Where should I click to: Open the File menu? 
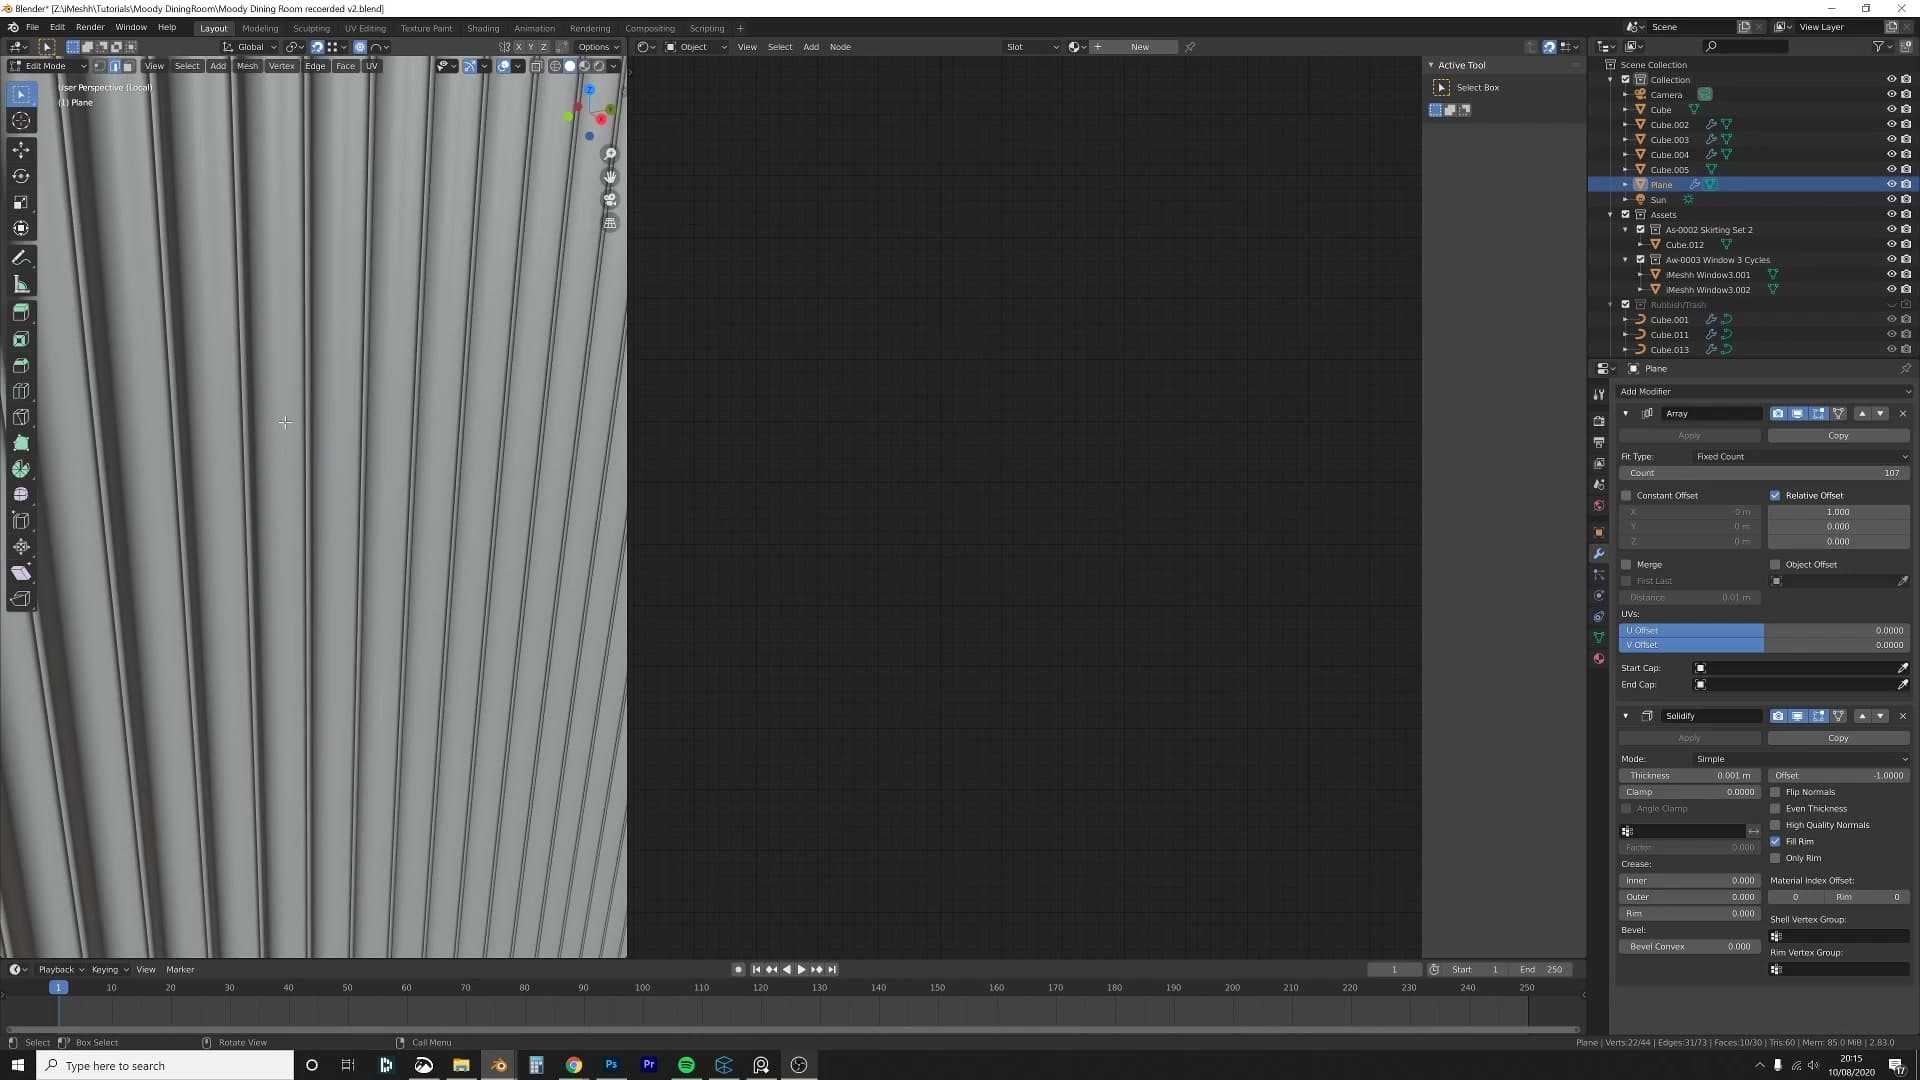coord(32,27)
